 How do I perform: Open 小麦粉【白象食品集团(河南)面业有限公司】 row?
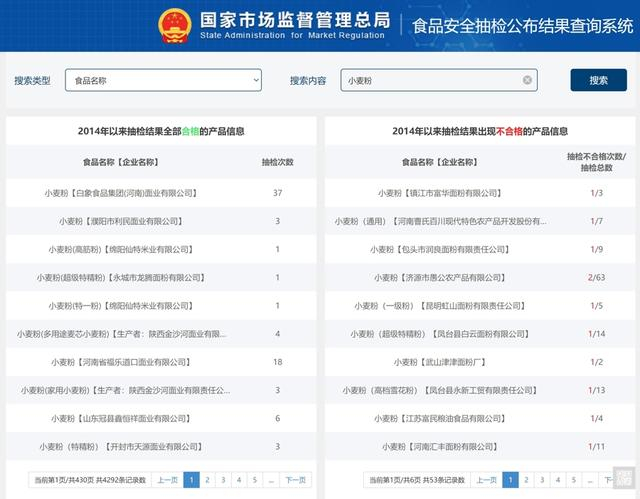pyautogui.click(x=161, y=193)
